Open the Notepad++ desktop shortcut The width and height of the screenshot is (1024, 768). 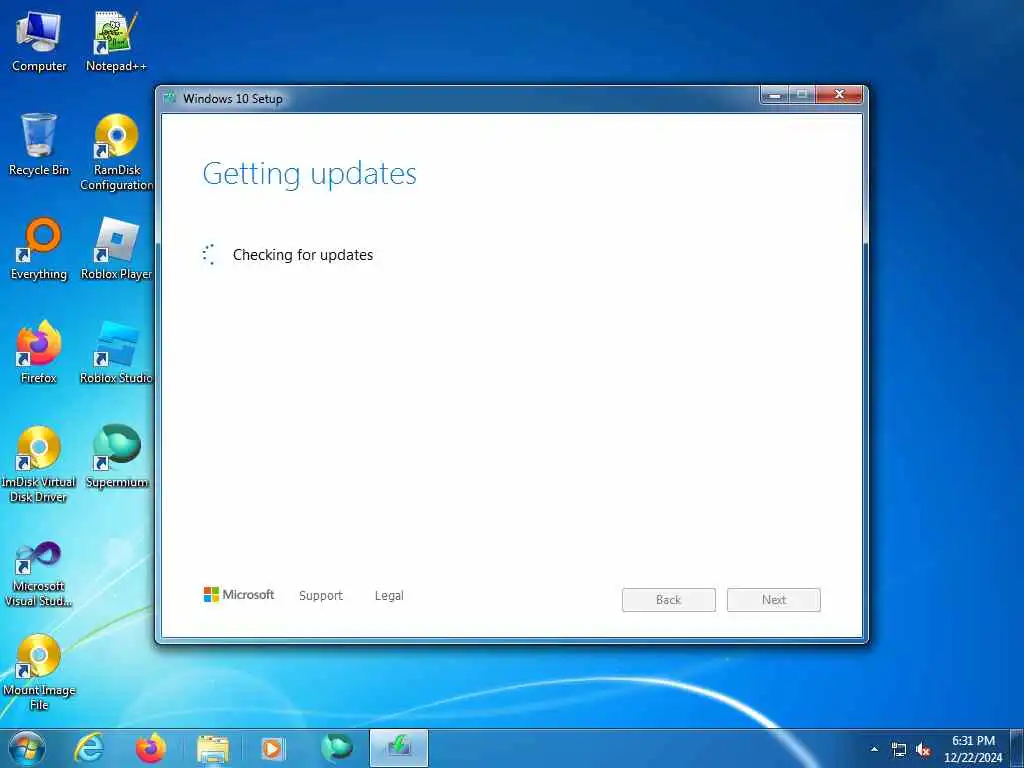pos(116,40)
